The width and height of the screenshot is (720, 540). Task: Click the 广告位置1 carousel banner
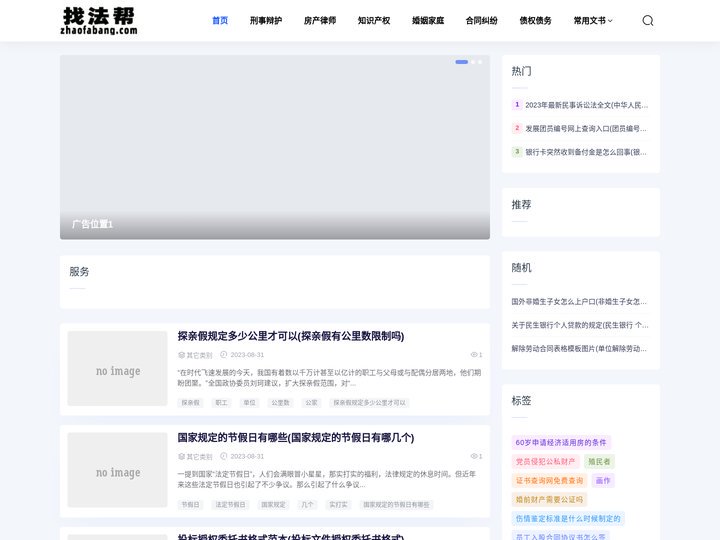click(275, 147)
